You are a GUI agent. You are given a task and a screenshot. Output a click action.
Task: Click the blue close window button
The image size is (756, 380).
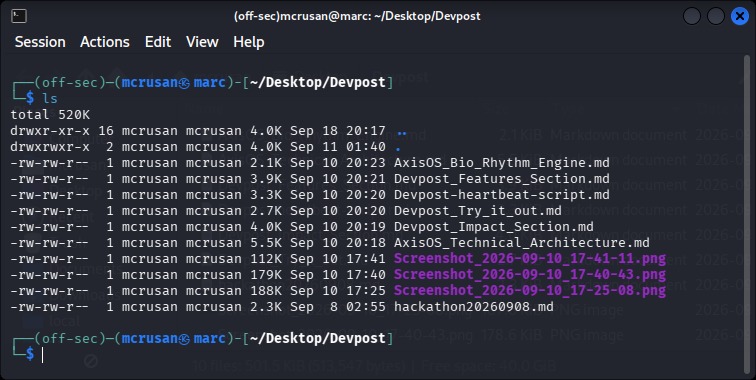coord(739,16)
